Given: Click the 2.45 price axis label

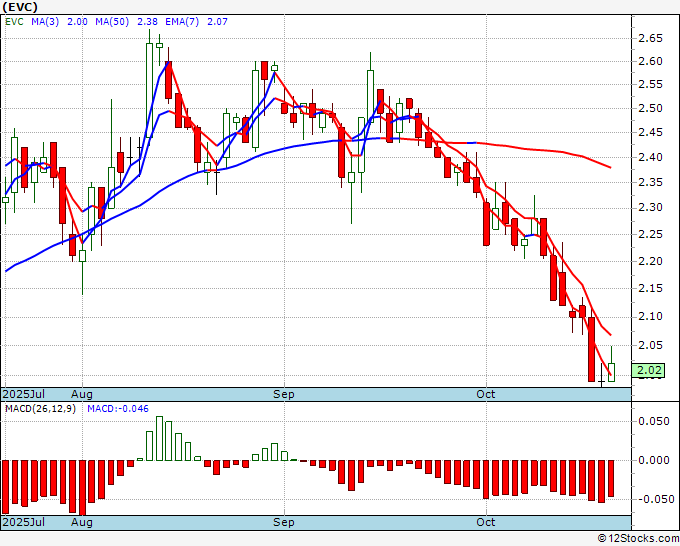Looking at the screenshot, I should pyautogui.click(x=651, y=133).
